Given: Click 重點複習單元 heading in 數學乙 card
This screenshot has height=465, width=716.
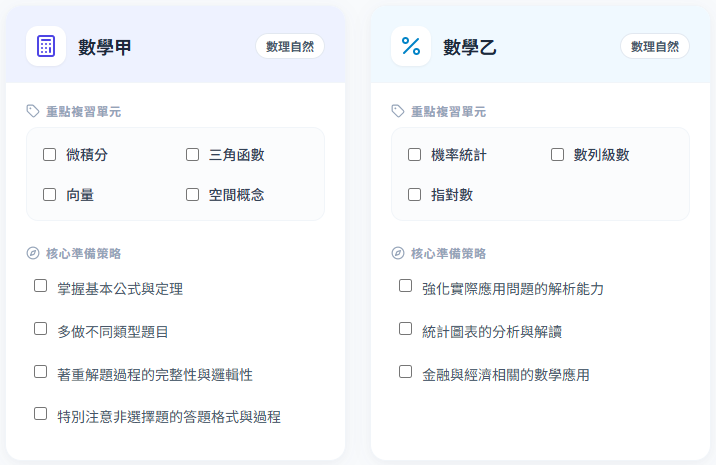Looking at the screenshot, I should click(448, 111).
